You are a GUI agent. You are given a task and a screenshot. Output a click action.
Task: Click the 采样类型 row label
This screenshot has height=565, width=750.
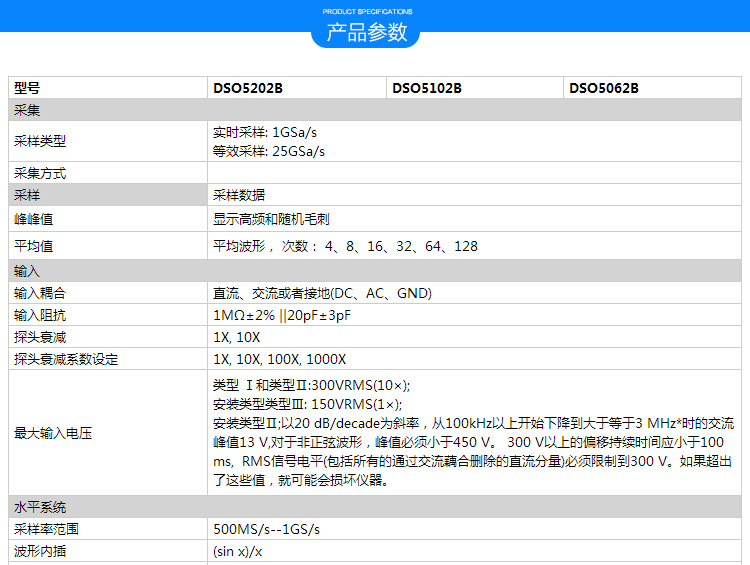tap(40, 142)
